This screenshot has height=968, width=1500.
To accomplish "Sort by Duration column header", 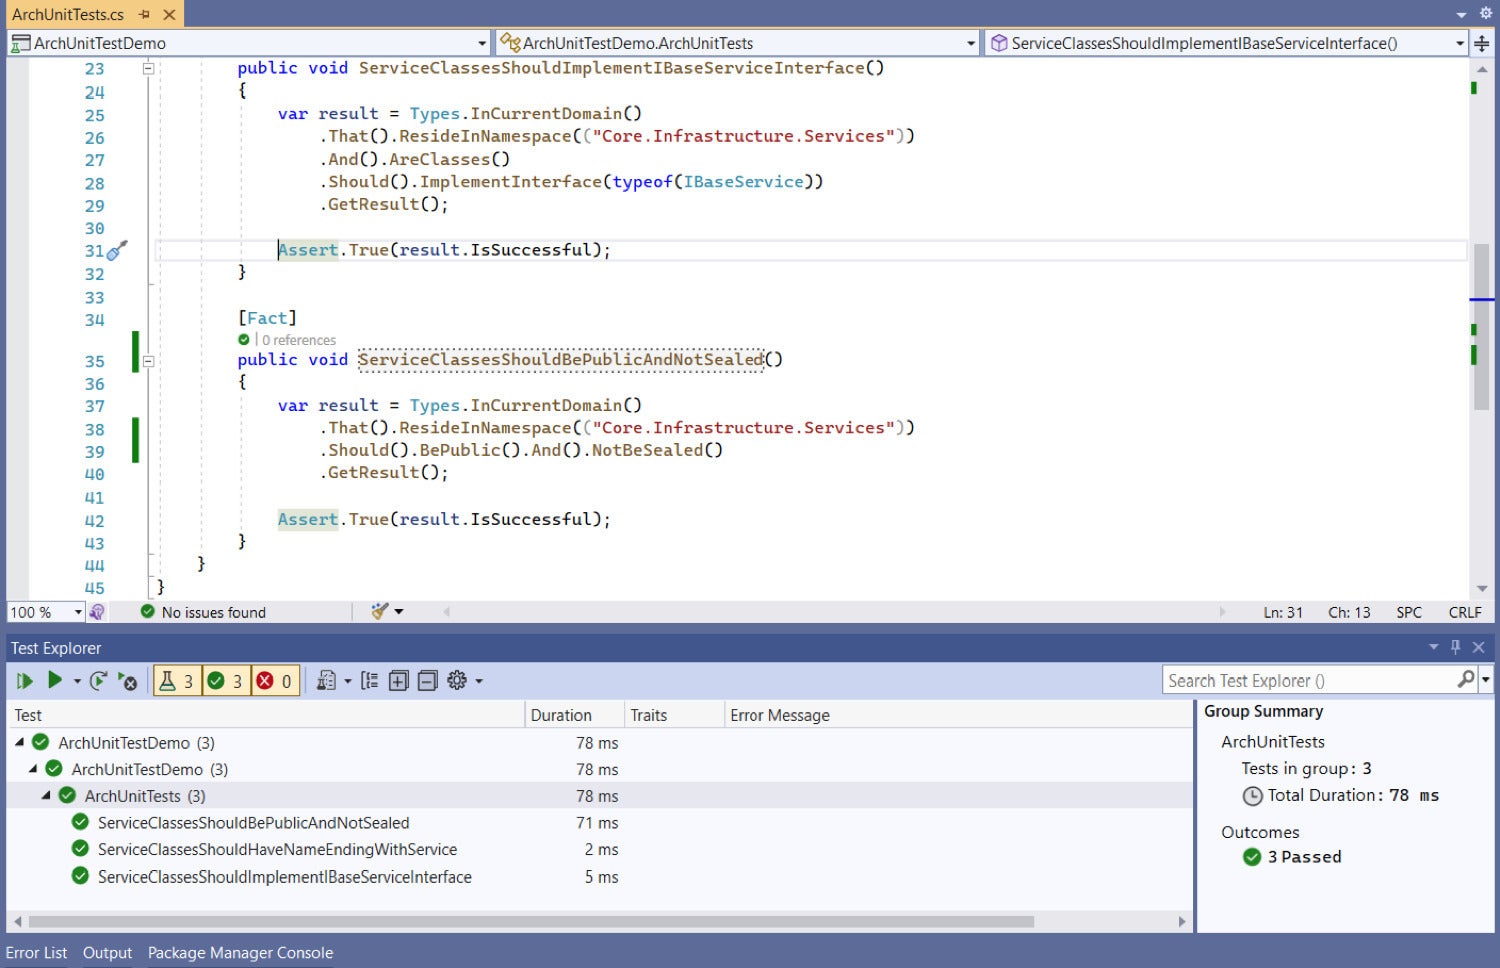I will pos(575,715).
